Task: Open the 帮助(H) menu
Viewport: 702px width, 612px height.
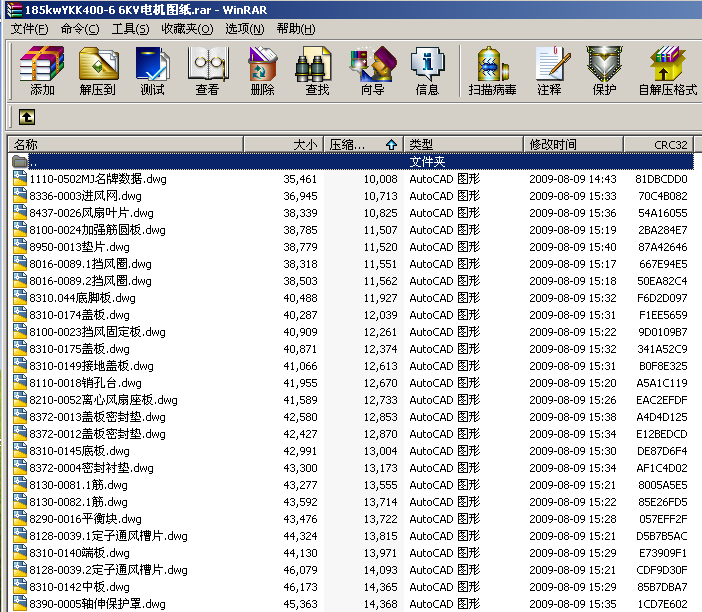Action: (x=295, y=29)
